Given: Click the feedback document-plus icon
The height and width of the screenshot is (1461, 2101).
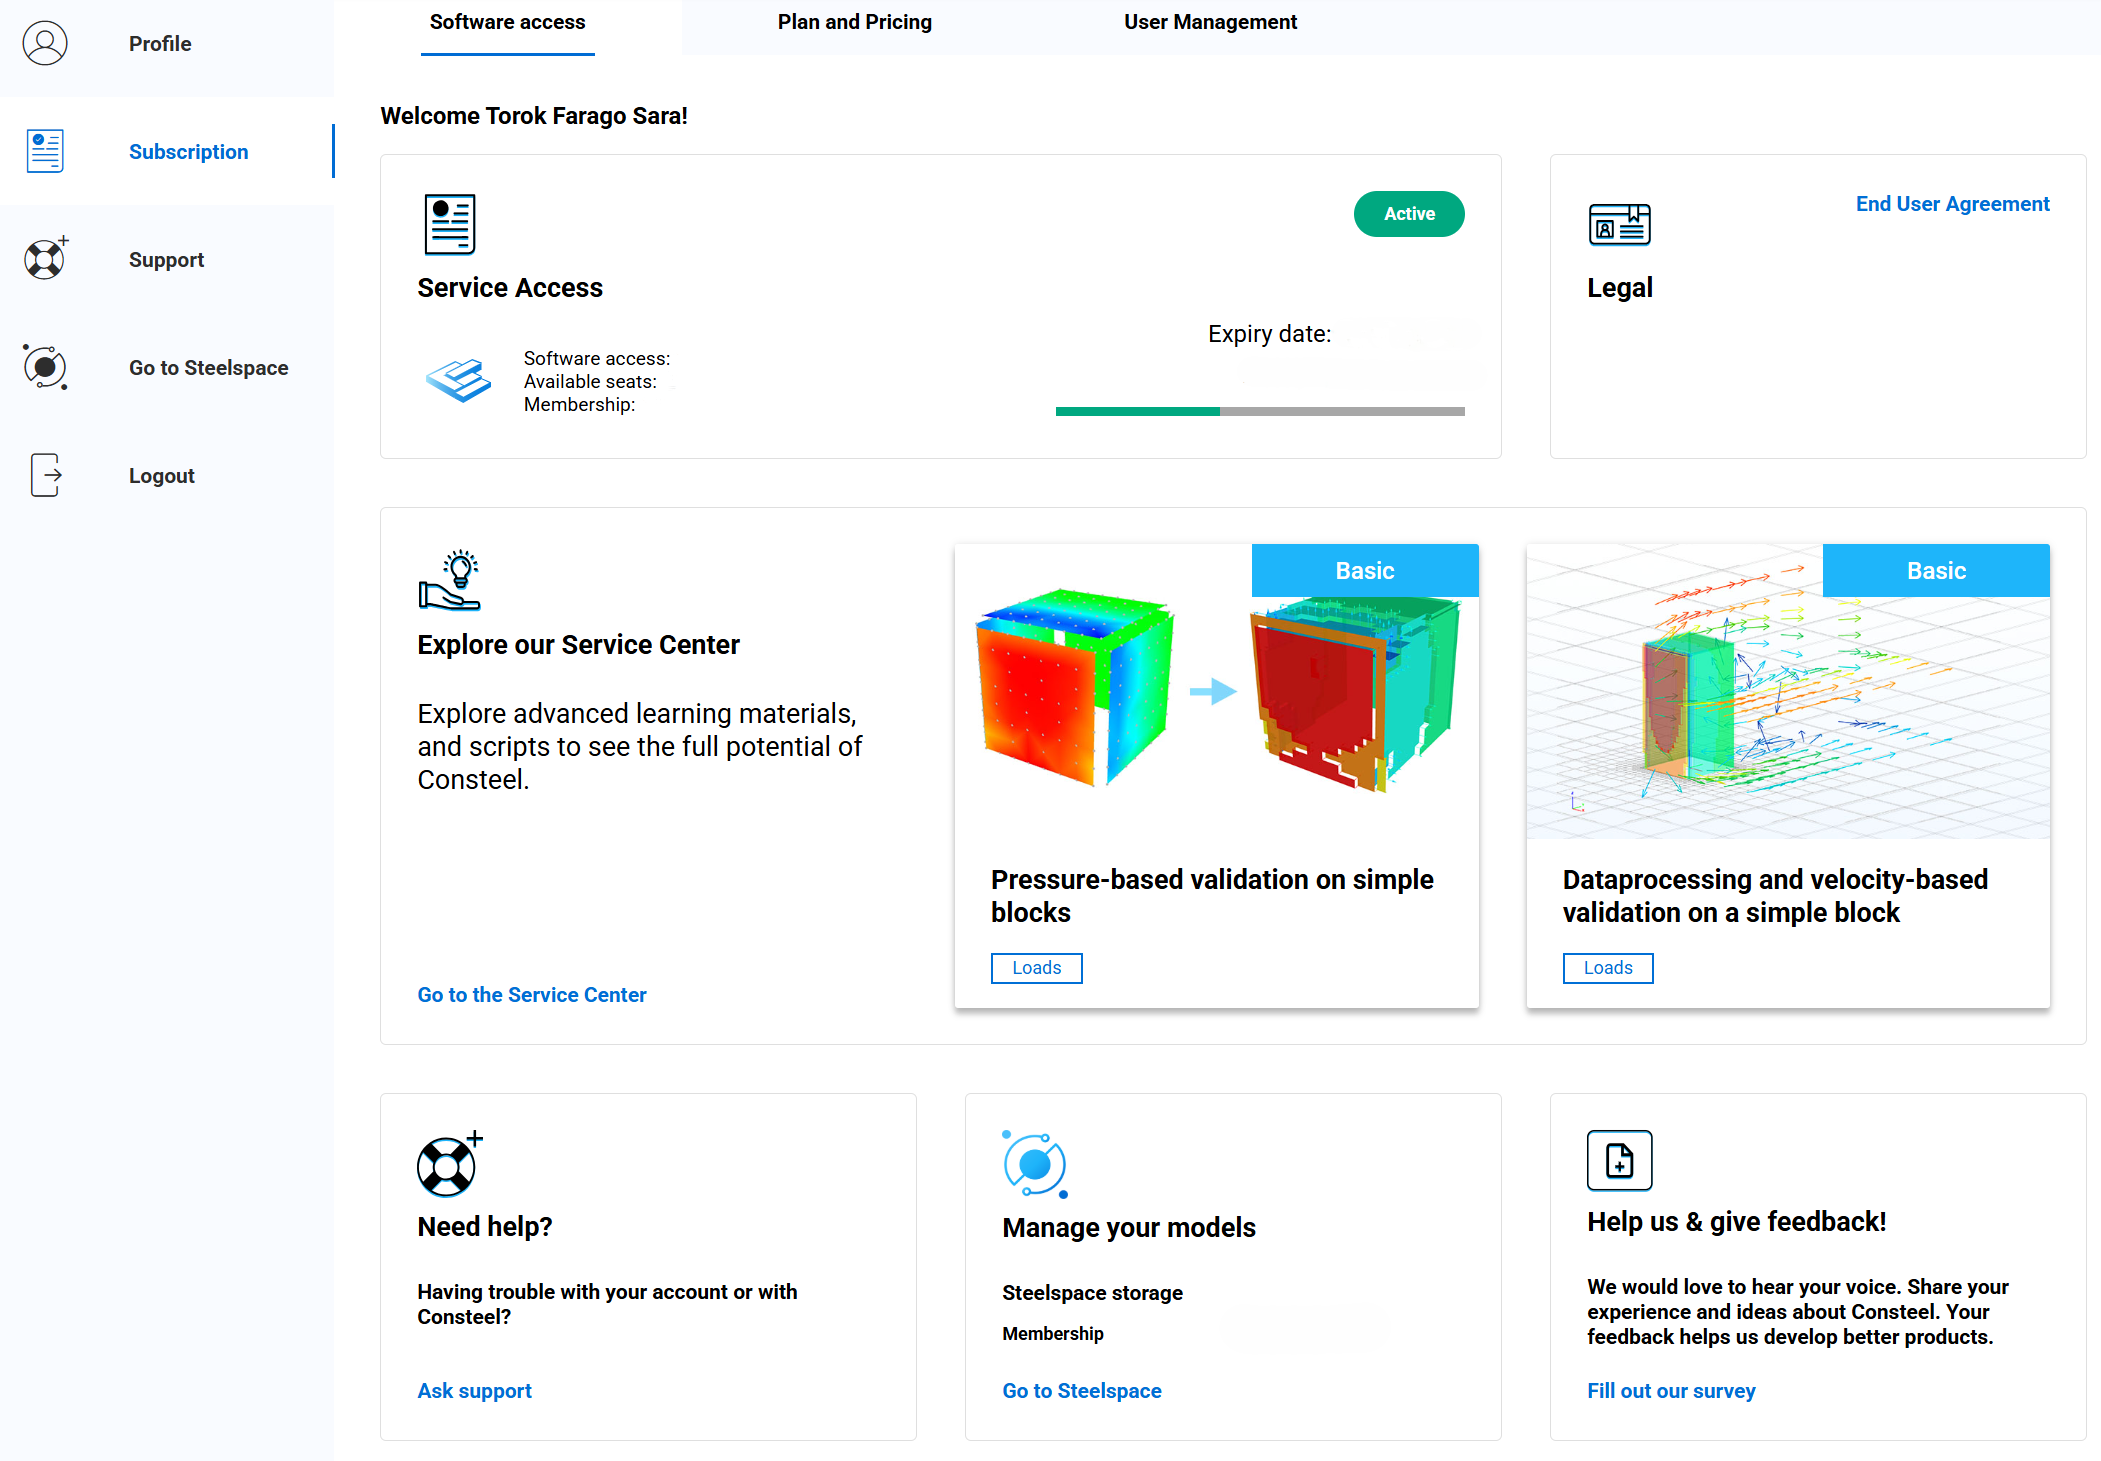Looking at the screenshot, I should (x=1620, y=1160).
